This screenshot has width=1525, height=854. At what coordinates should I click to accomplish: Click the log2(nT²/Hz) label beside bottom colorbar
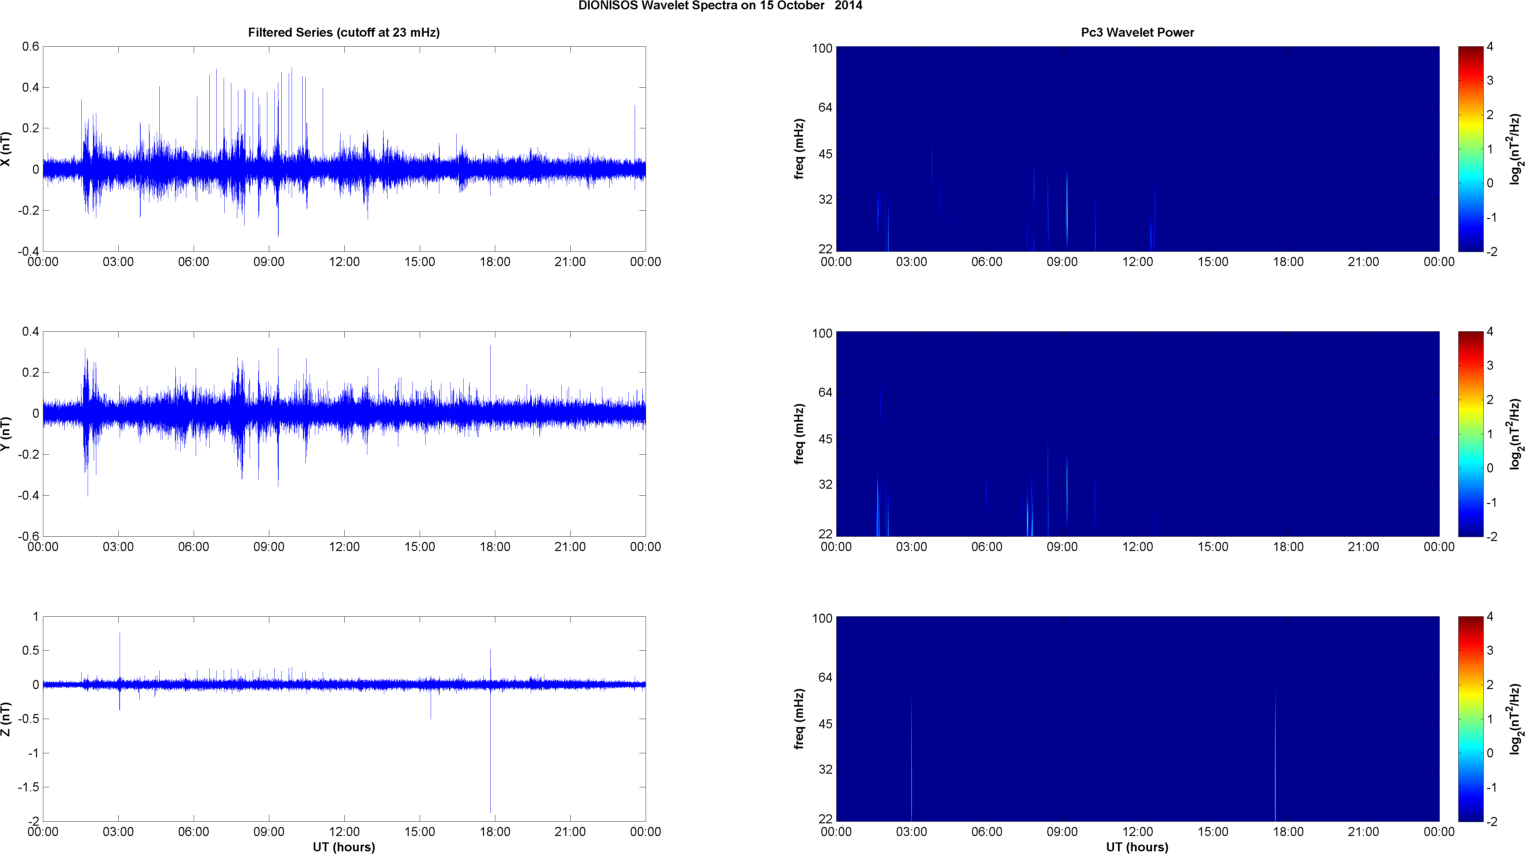1517,719
